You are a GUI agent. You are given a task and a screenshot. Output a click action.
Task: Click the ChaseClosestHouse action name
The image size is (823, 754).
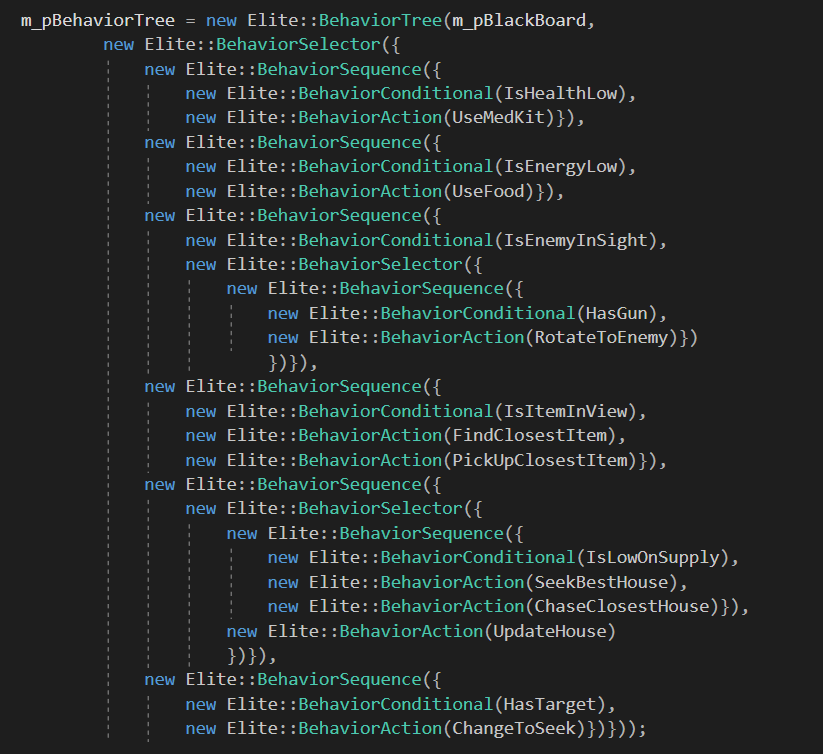tap(622, 607)
